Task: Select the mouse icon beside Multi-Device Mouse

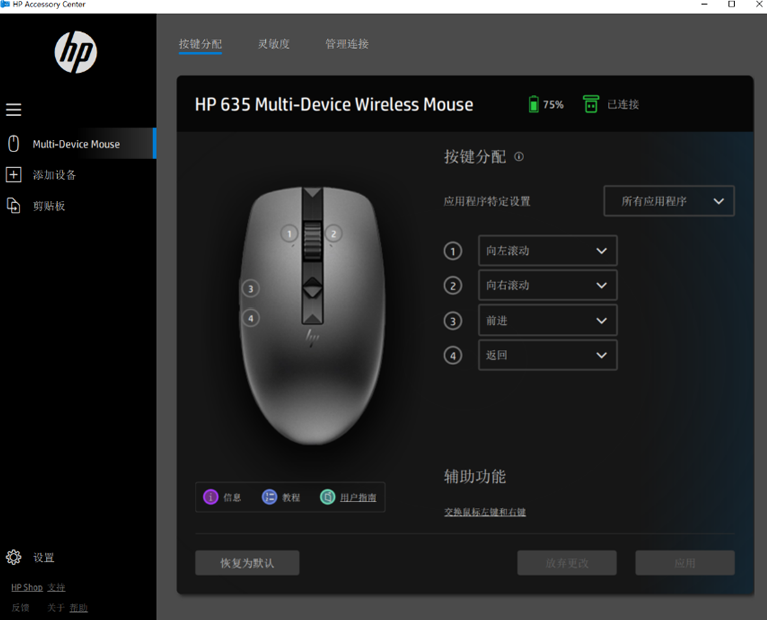Action: click(x=14, y=144)
